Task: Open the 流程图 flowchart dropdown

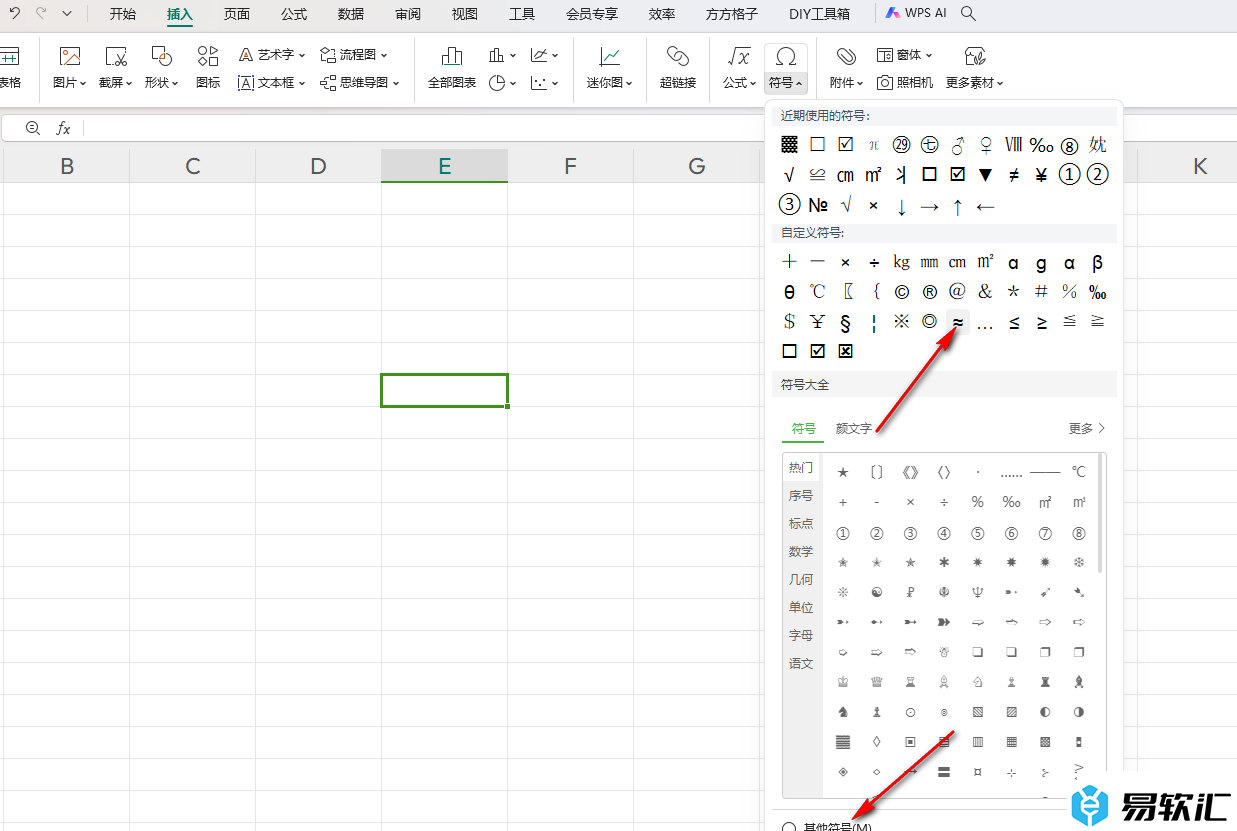Action: tap(354, 55)
